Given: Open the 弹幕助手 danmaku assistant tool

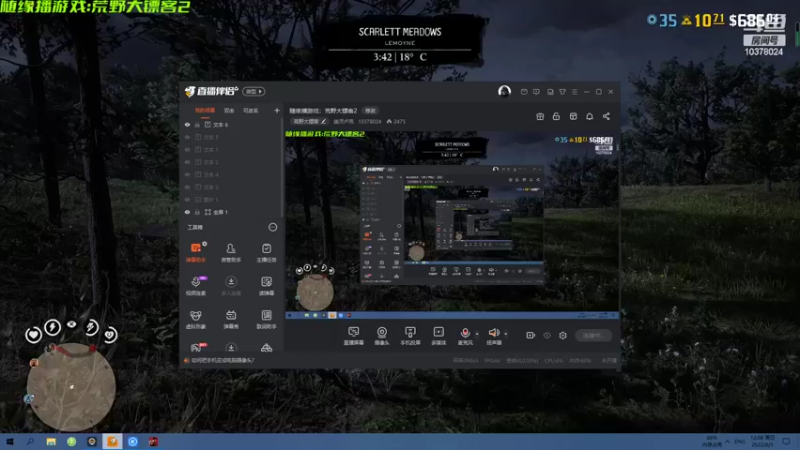Looking at the screenshot, I should pyautogui.click(x=195, y=252).
